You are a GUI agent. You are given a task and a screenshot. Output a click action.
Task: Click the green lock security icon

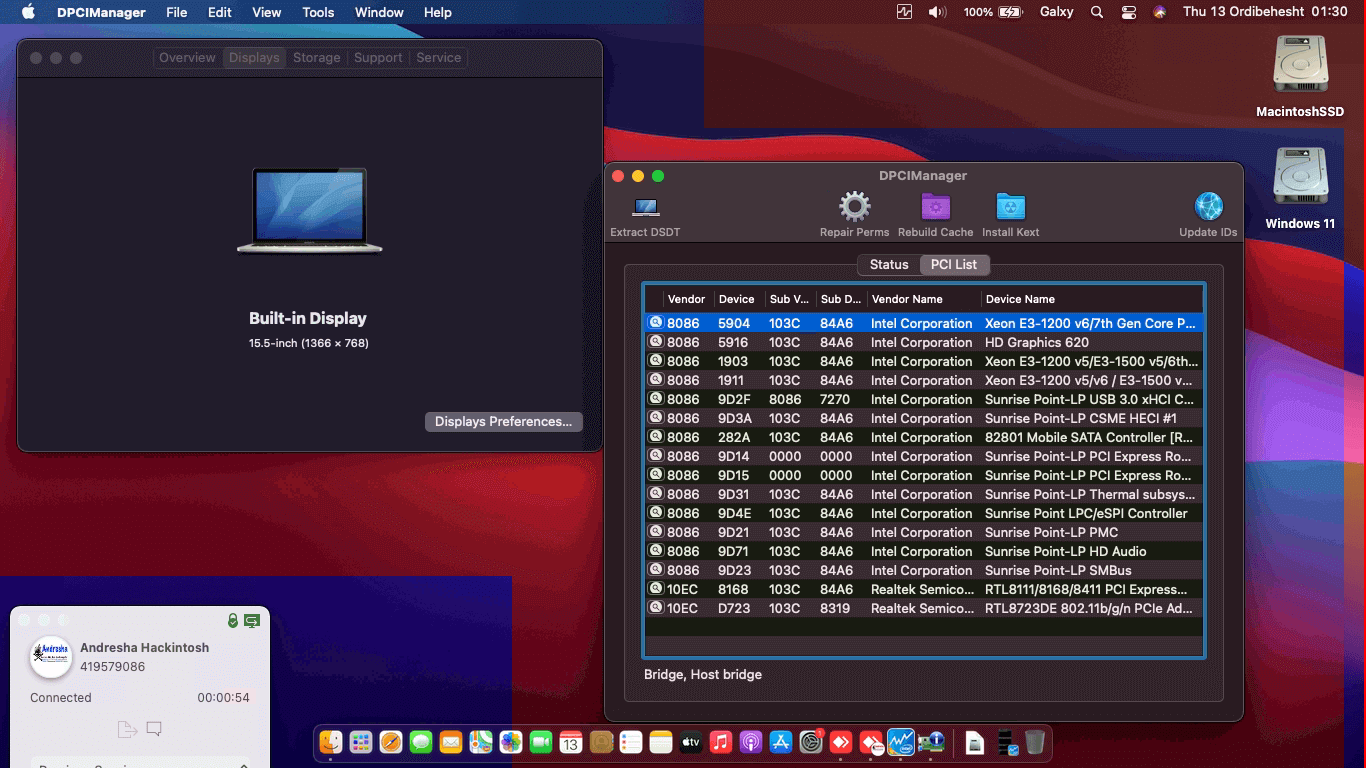(x=233, y=621)
